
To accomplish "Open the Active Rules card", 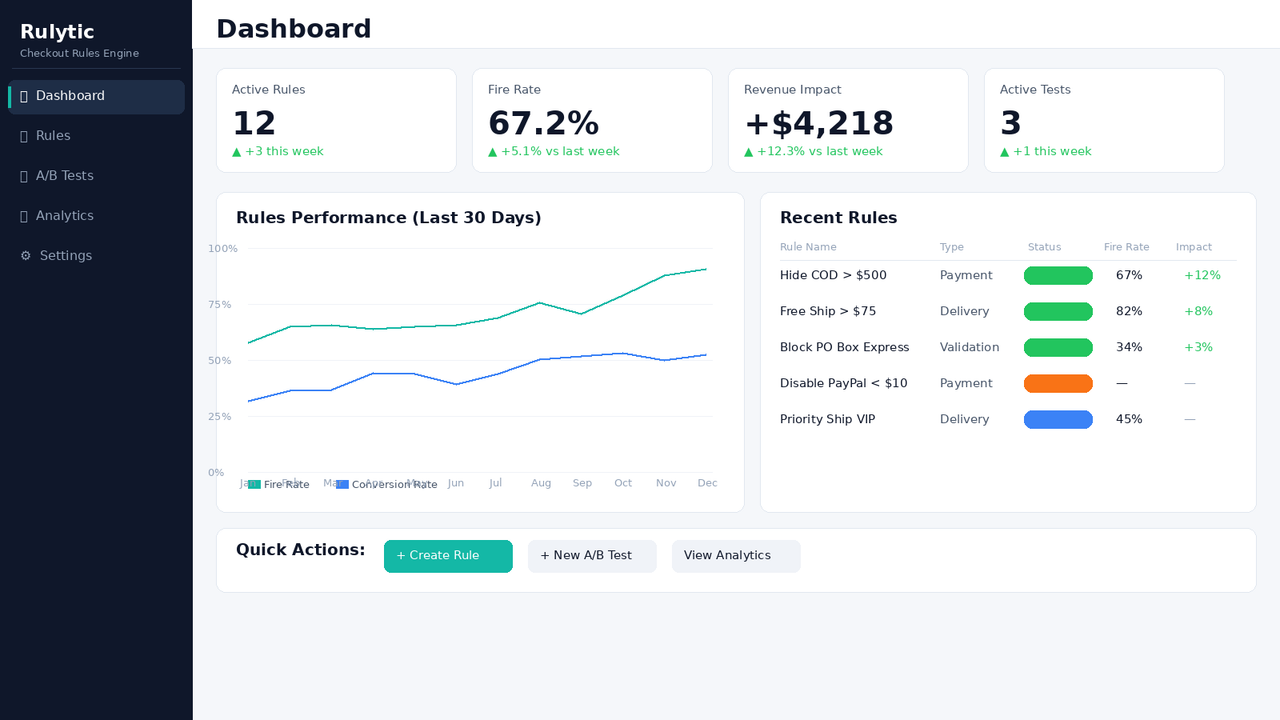I will pos(336,120).
